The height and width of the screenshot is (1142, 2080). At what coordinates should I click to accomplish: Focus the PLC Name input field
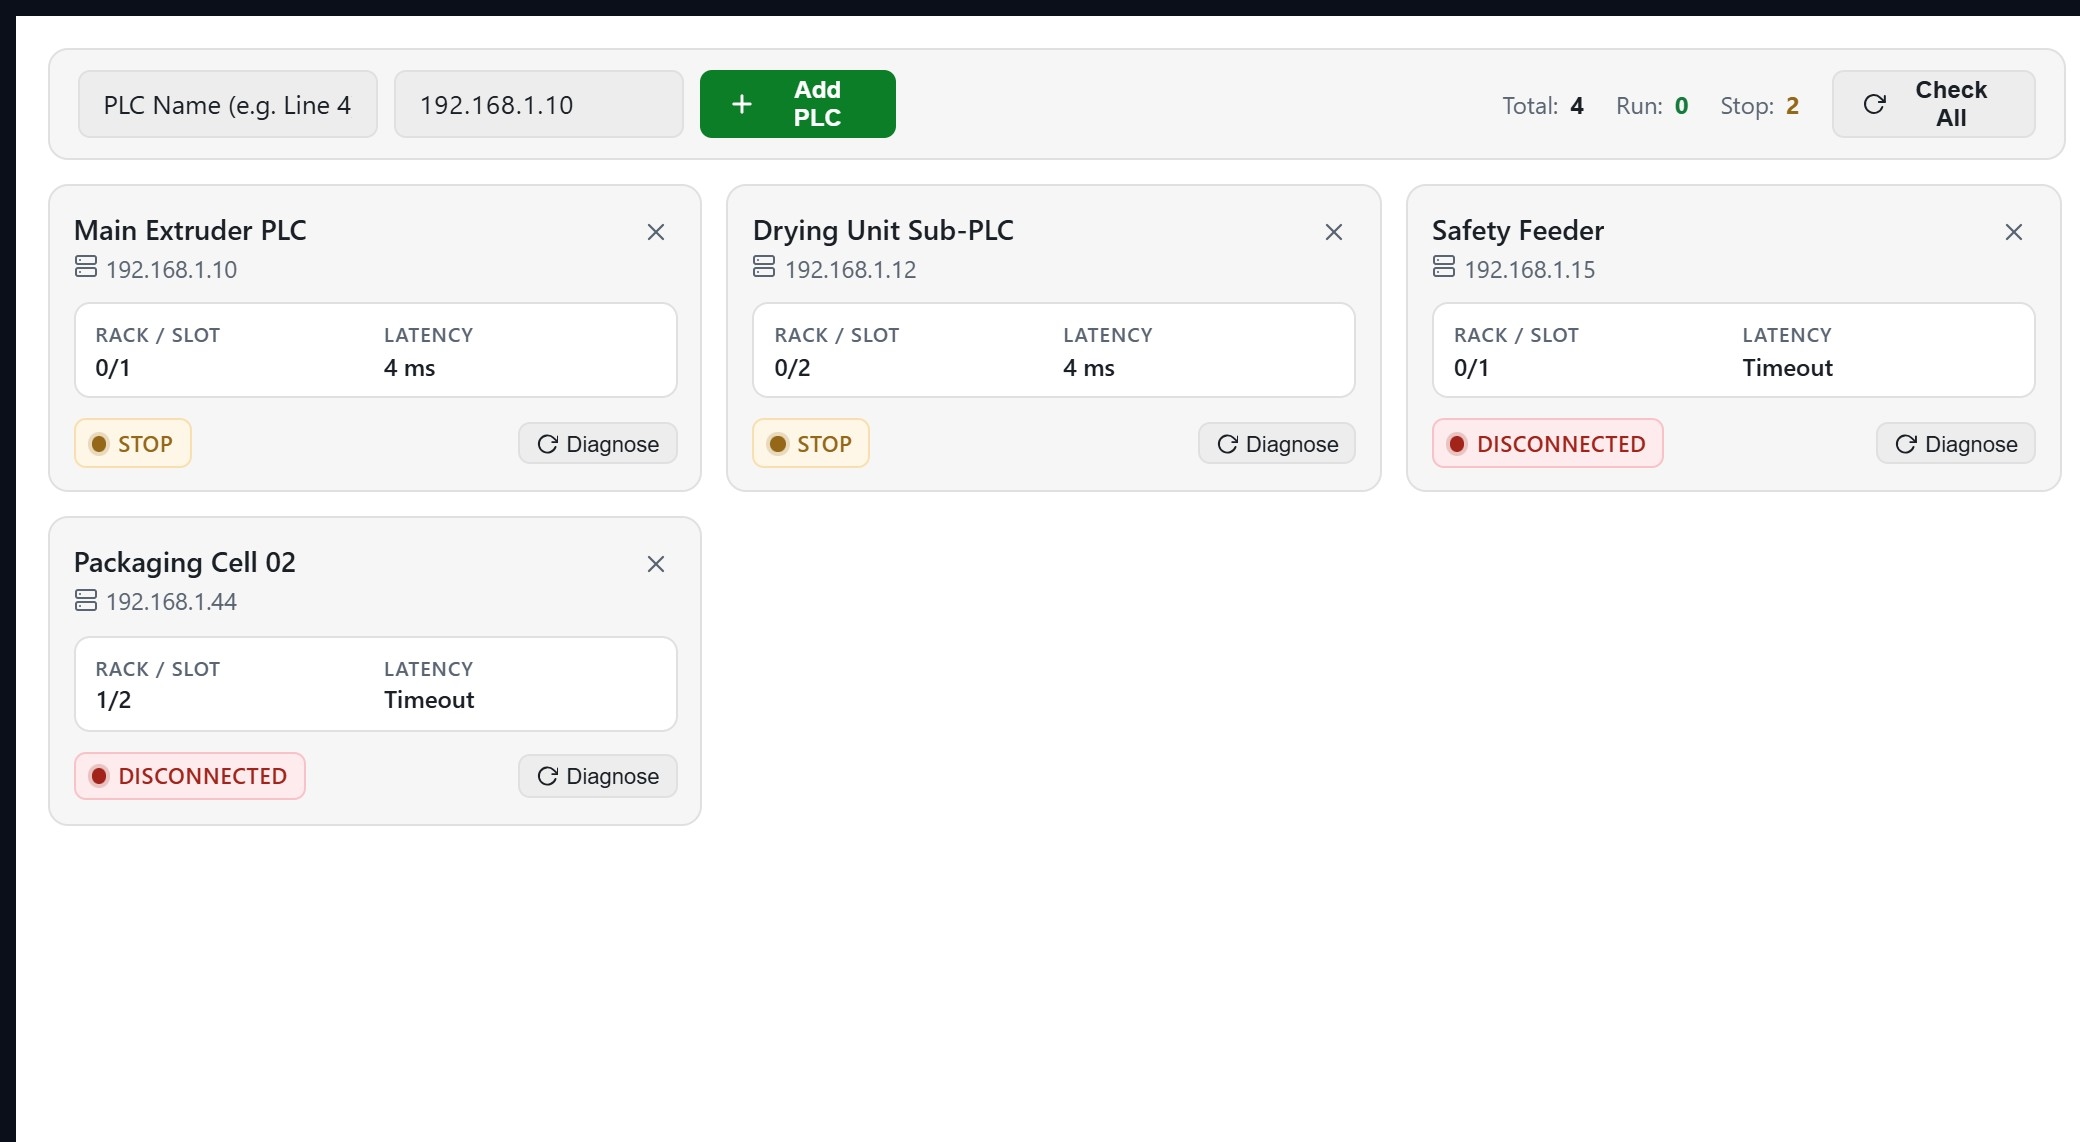pos(228,104)
